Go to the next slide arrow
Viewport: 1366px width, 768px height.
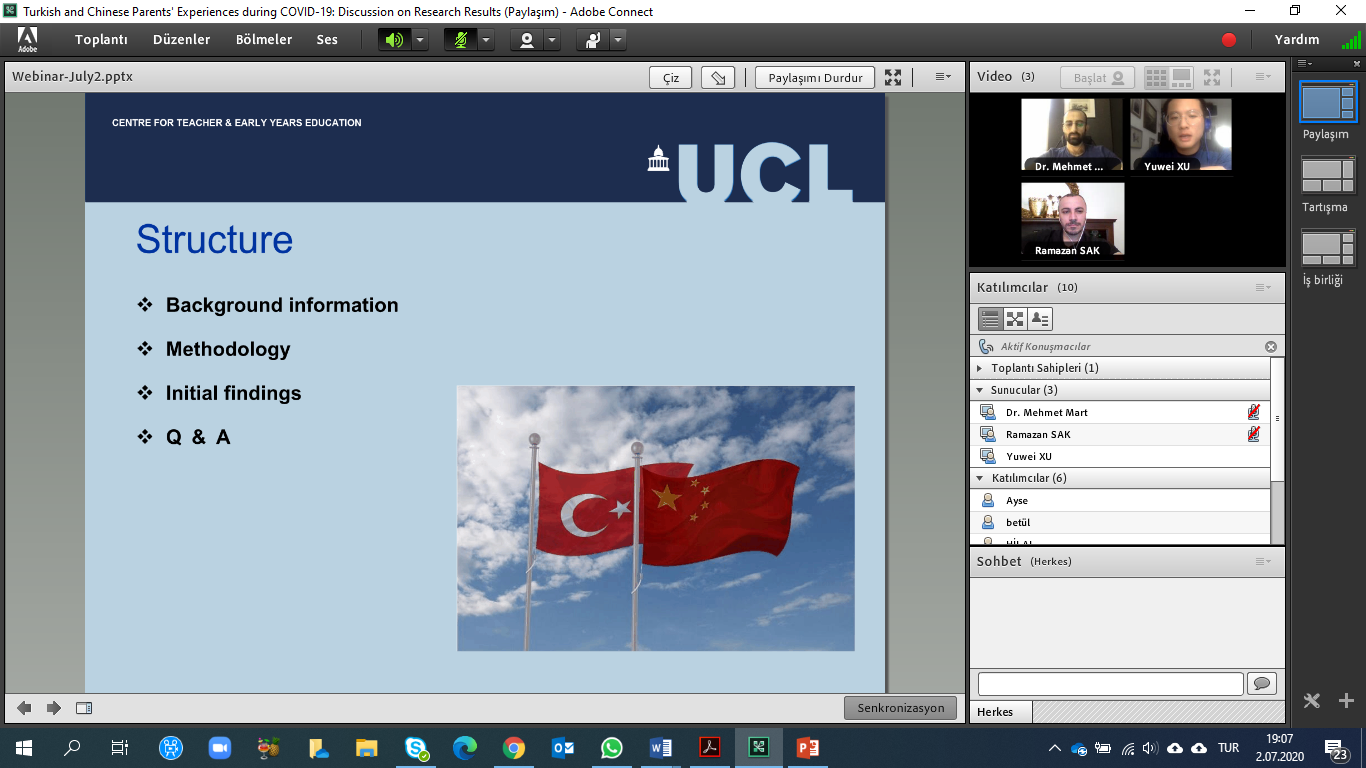pos(54,708)
